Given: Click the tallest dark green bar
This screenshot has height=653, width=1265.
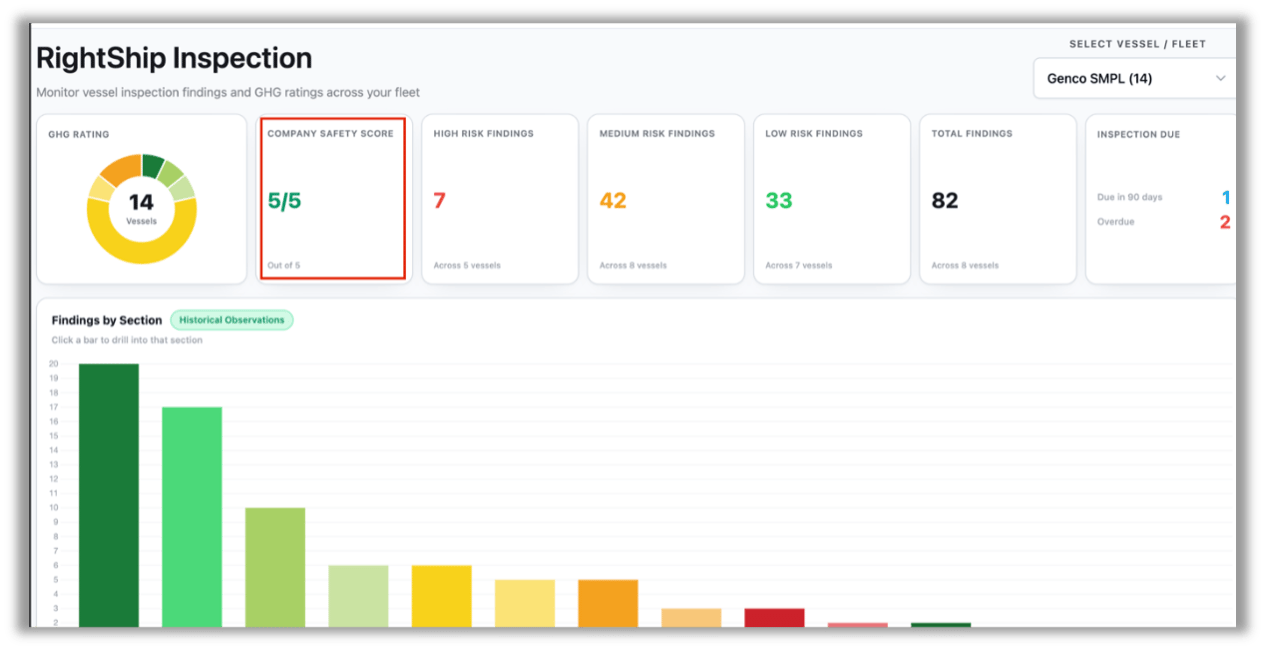Looking at the screenshot, I should coord(109,495).
